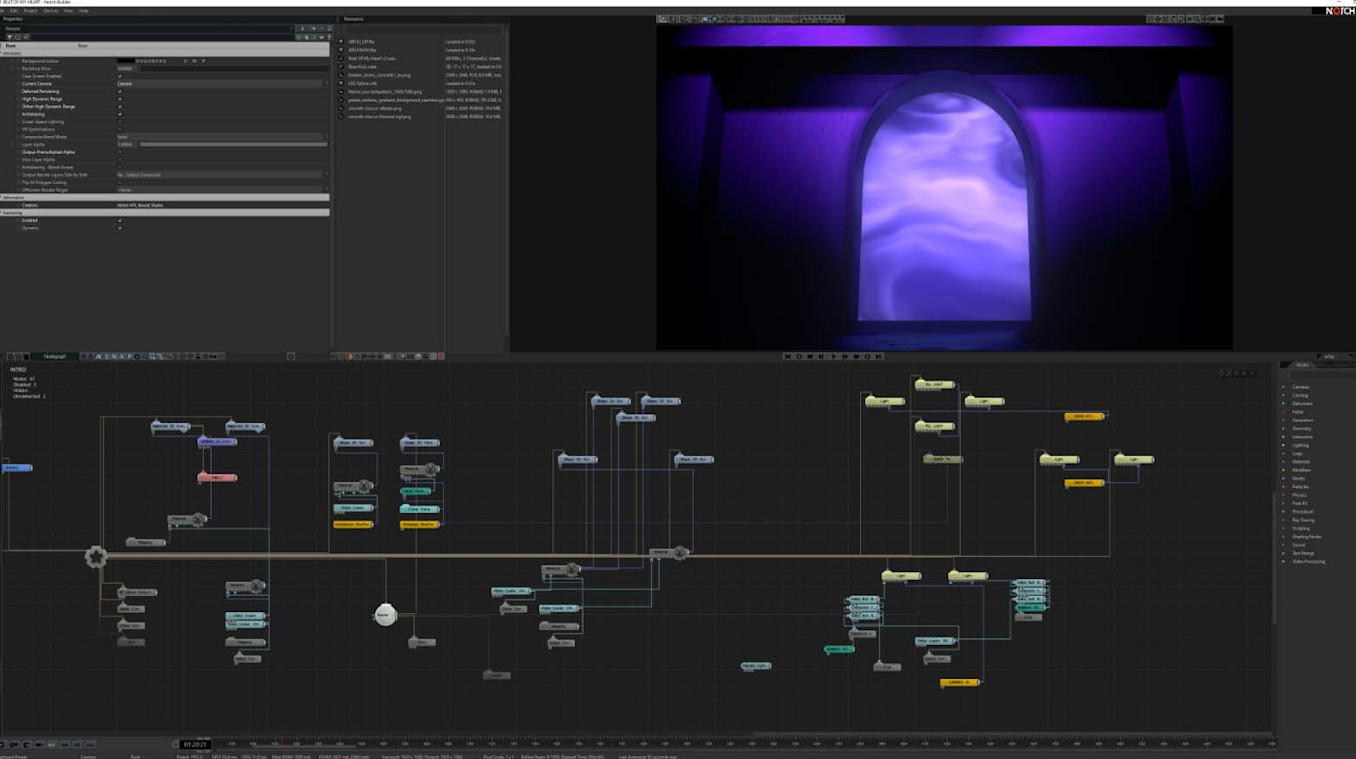1356x759 pixels.
Task: Open the Output Render Layers Side by Side dropdown
Action: pos(222,175)
